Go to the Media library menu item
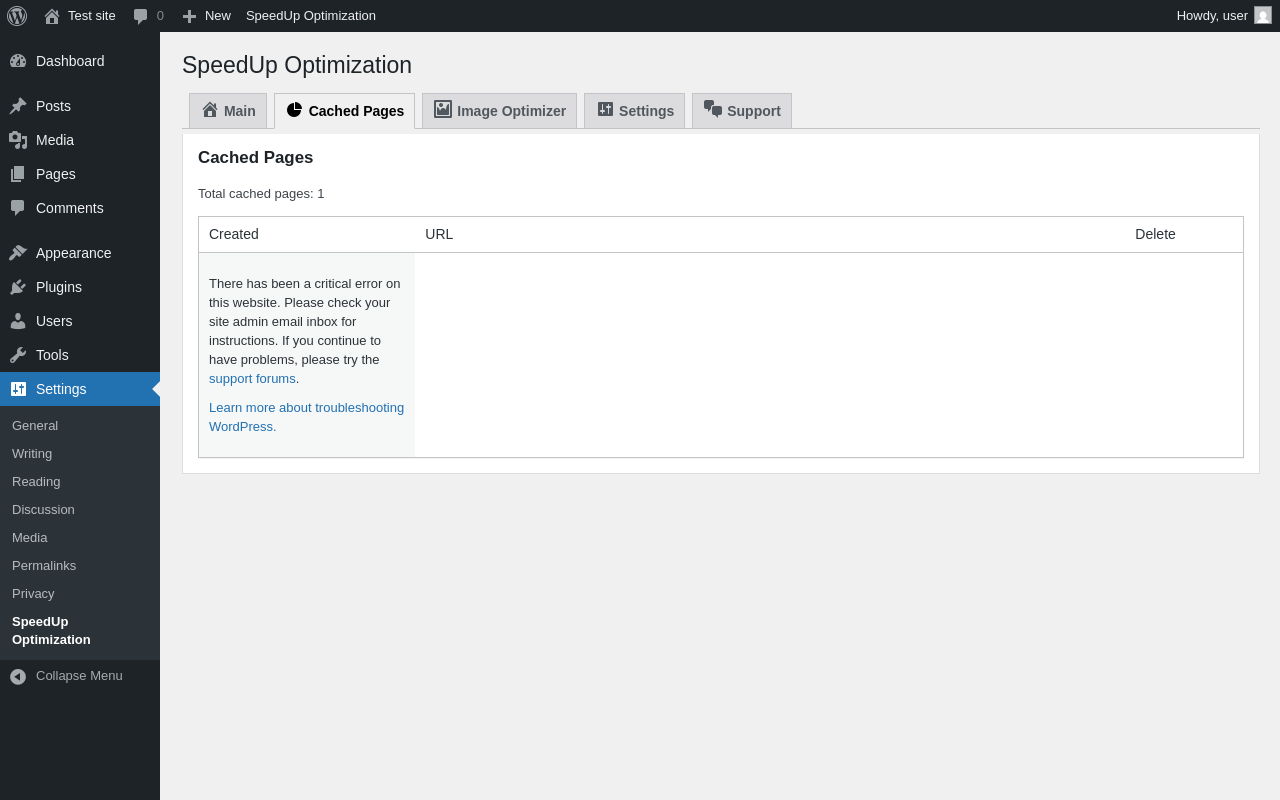1280x800 pixels. pyautogui.click(x=55, y=140)
